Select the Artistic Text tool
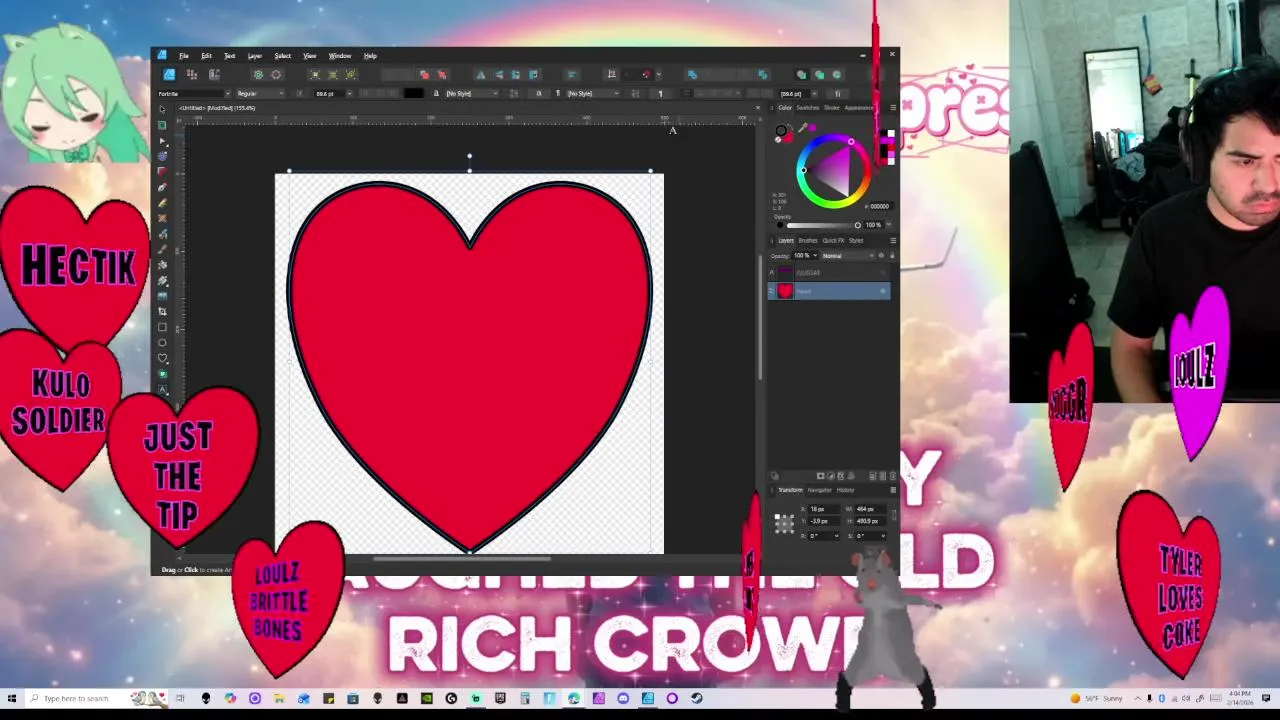Image resolution: width=1280 pixels, height=720 pixels. point(162,389)
